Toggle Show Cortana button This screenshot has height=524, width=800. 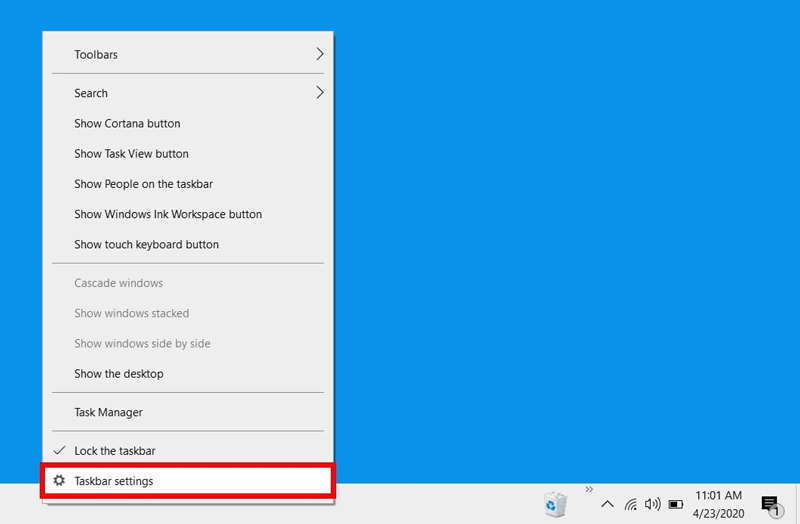[x=188, y=123]
